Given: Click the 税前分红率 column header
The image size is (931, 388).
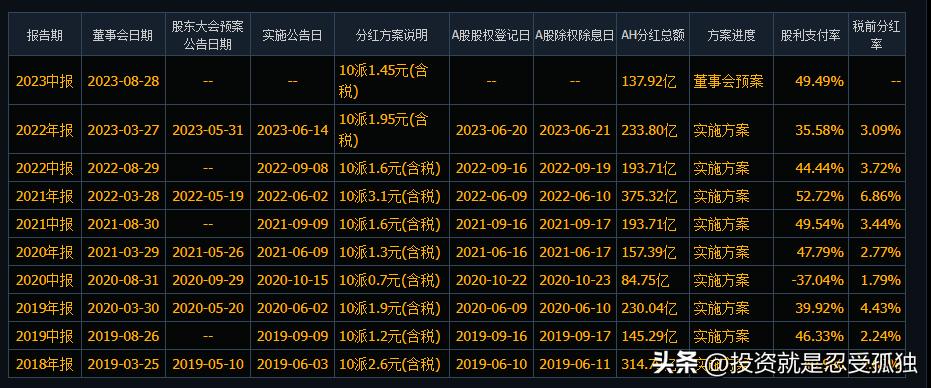Looking at the screenshot, I should coord(876,35).
